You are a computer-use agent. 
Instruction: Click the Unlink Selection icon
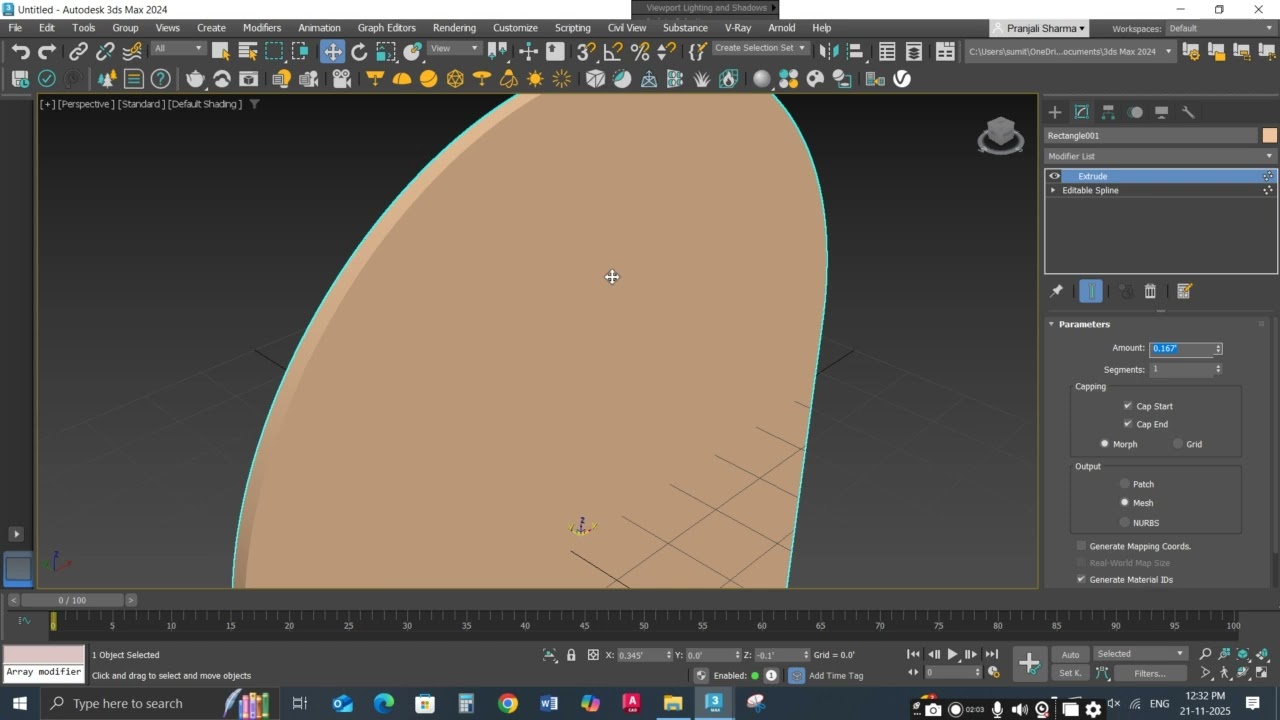(105, 51)
